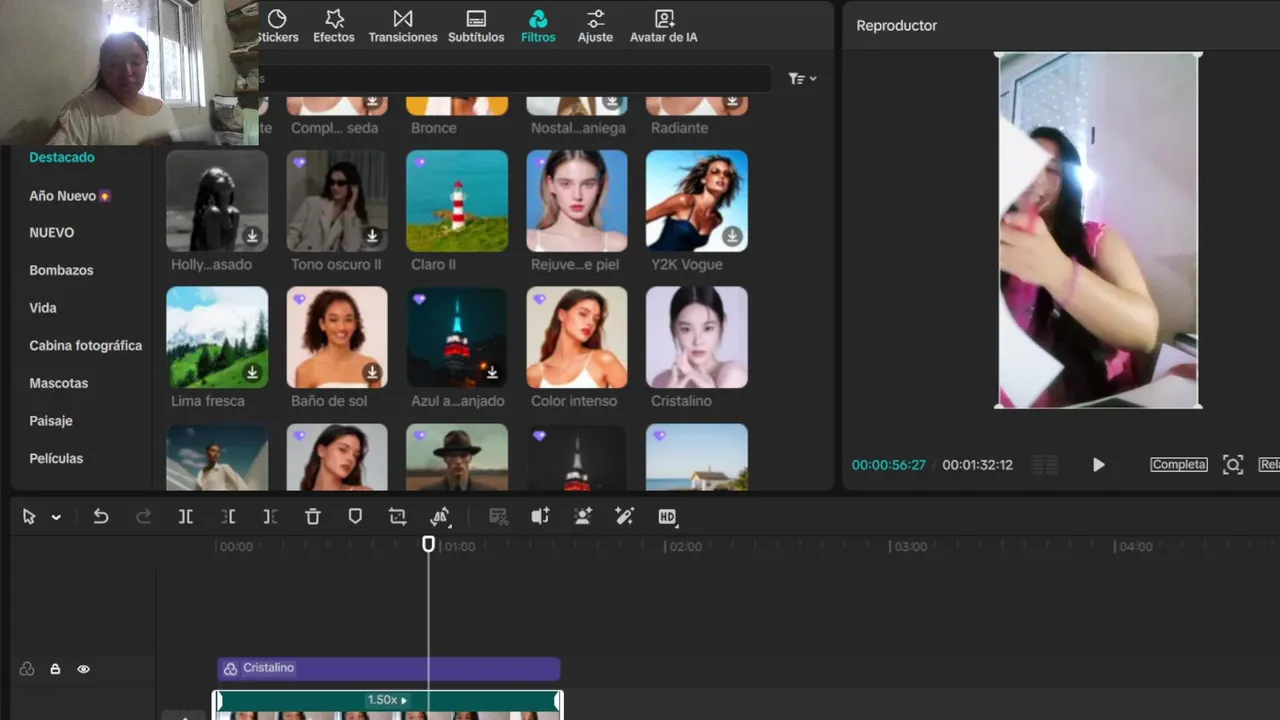Screen dimensions: 1280x720
Task: Click the Nostal...aniega filter label
Action: click(x=578, y=128)
